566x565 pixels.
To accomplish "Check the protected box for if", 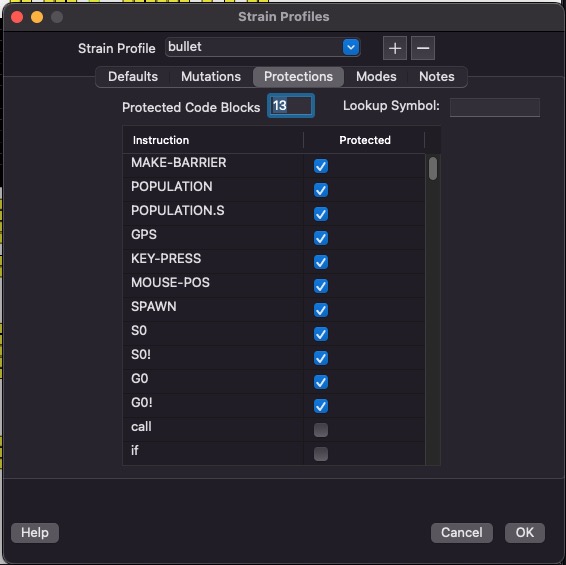I will [x=321, y=454].
